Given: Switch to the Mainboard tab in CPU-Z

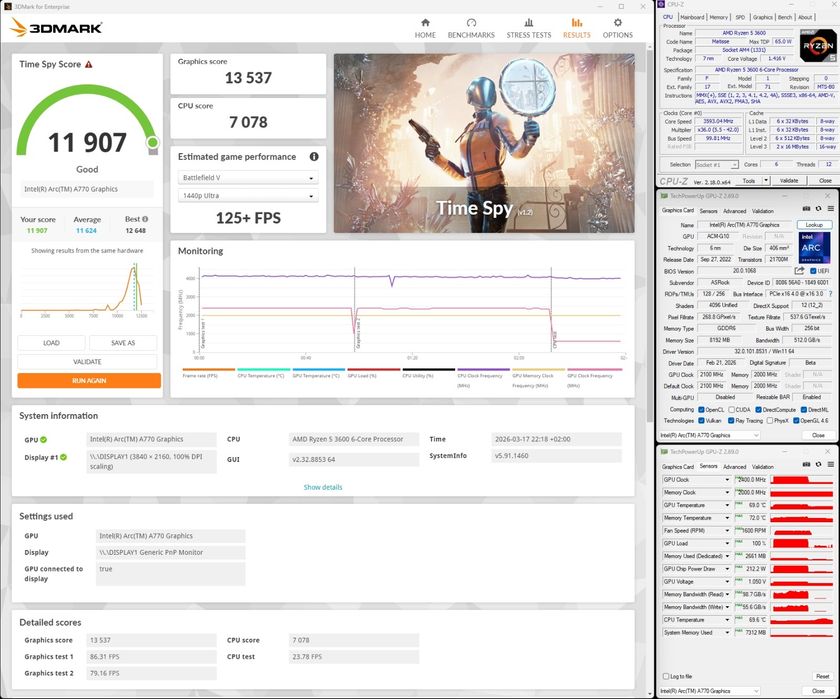Looking at the screenshot, I should click(x=691, y=17).
